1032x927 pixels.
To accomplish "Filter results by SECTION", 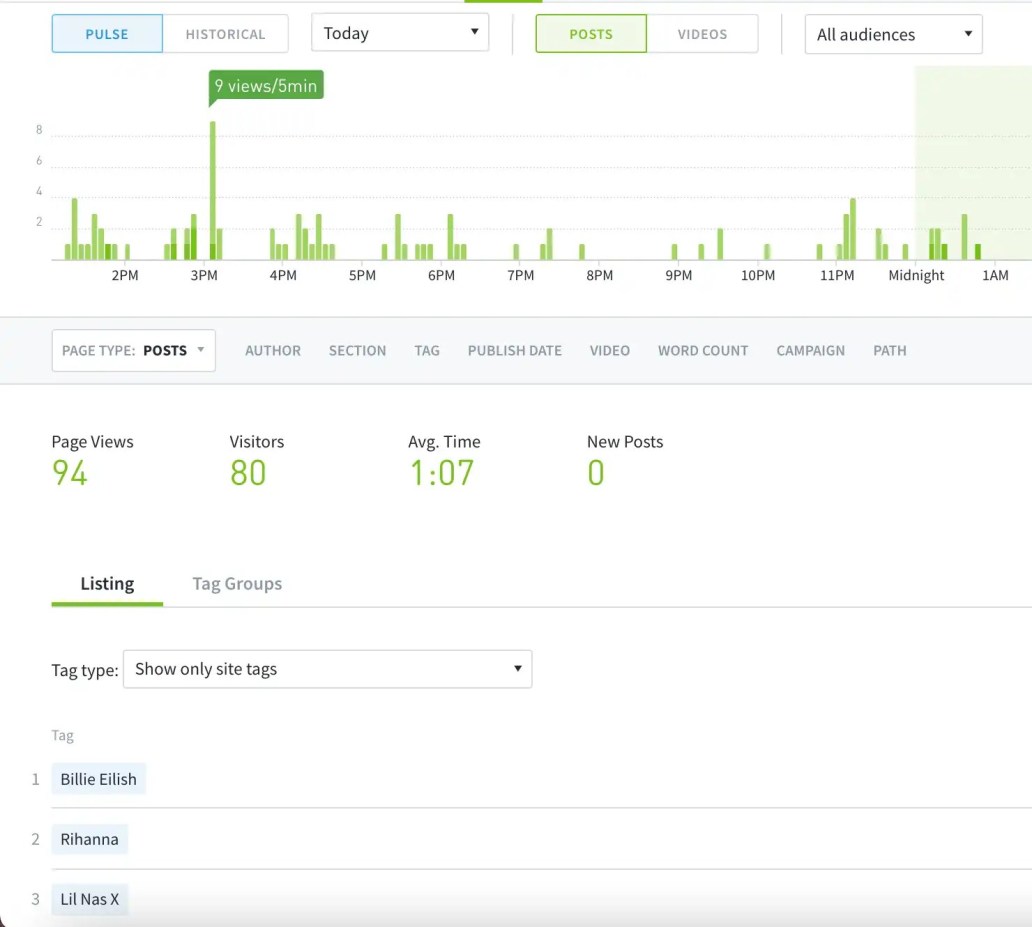I will click(x=357, y=350).
